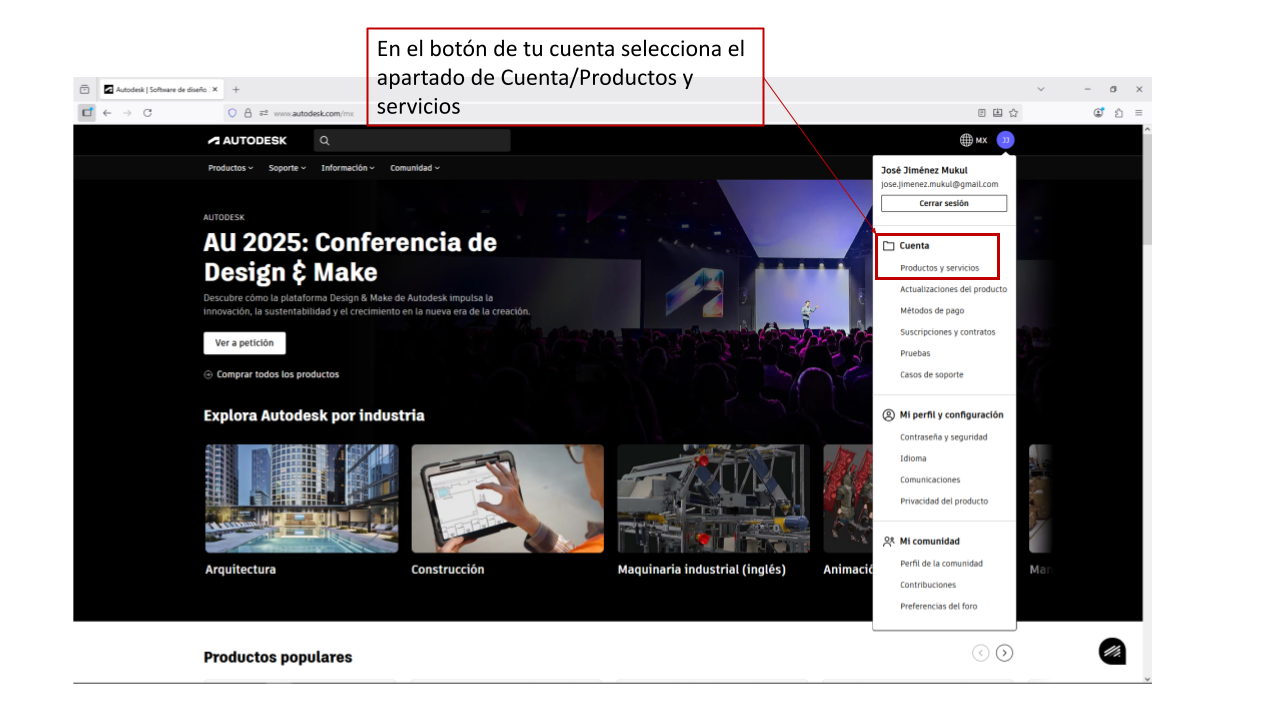This screenshot has height=720, width=1280.
Task: Open Comunicaciones settings
Action: click(x=930, y=480)
